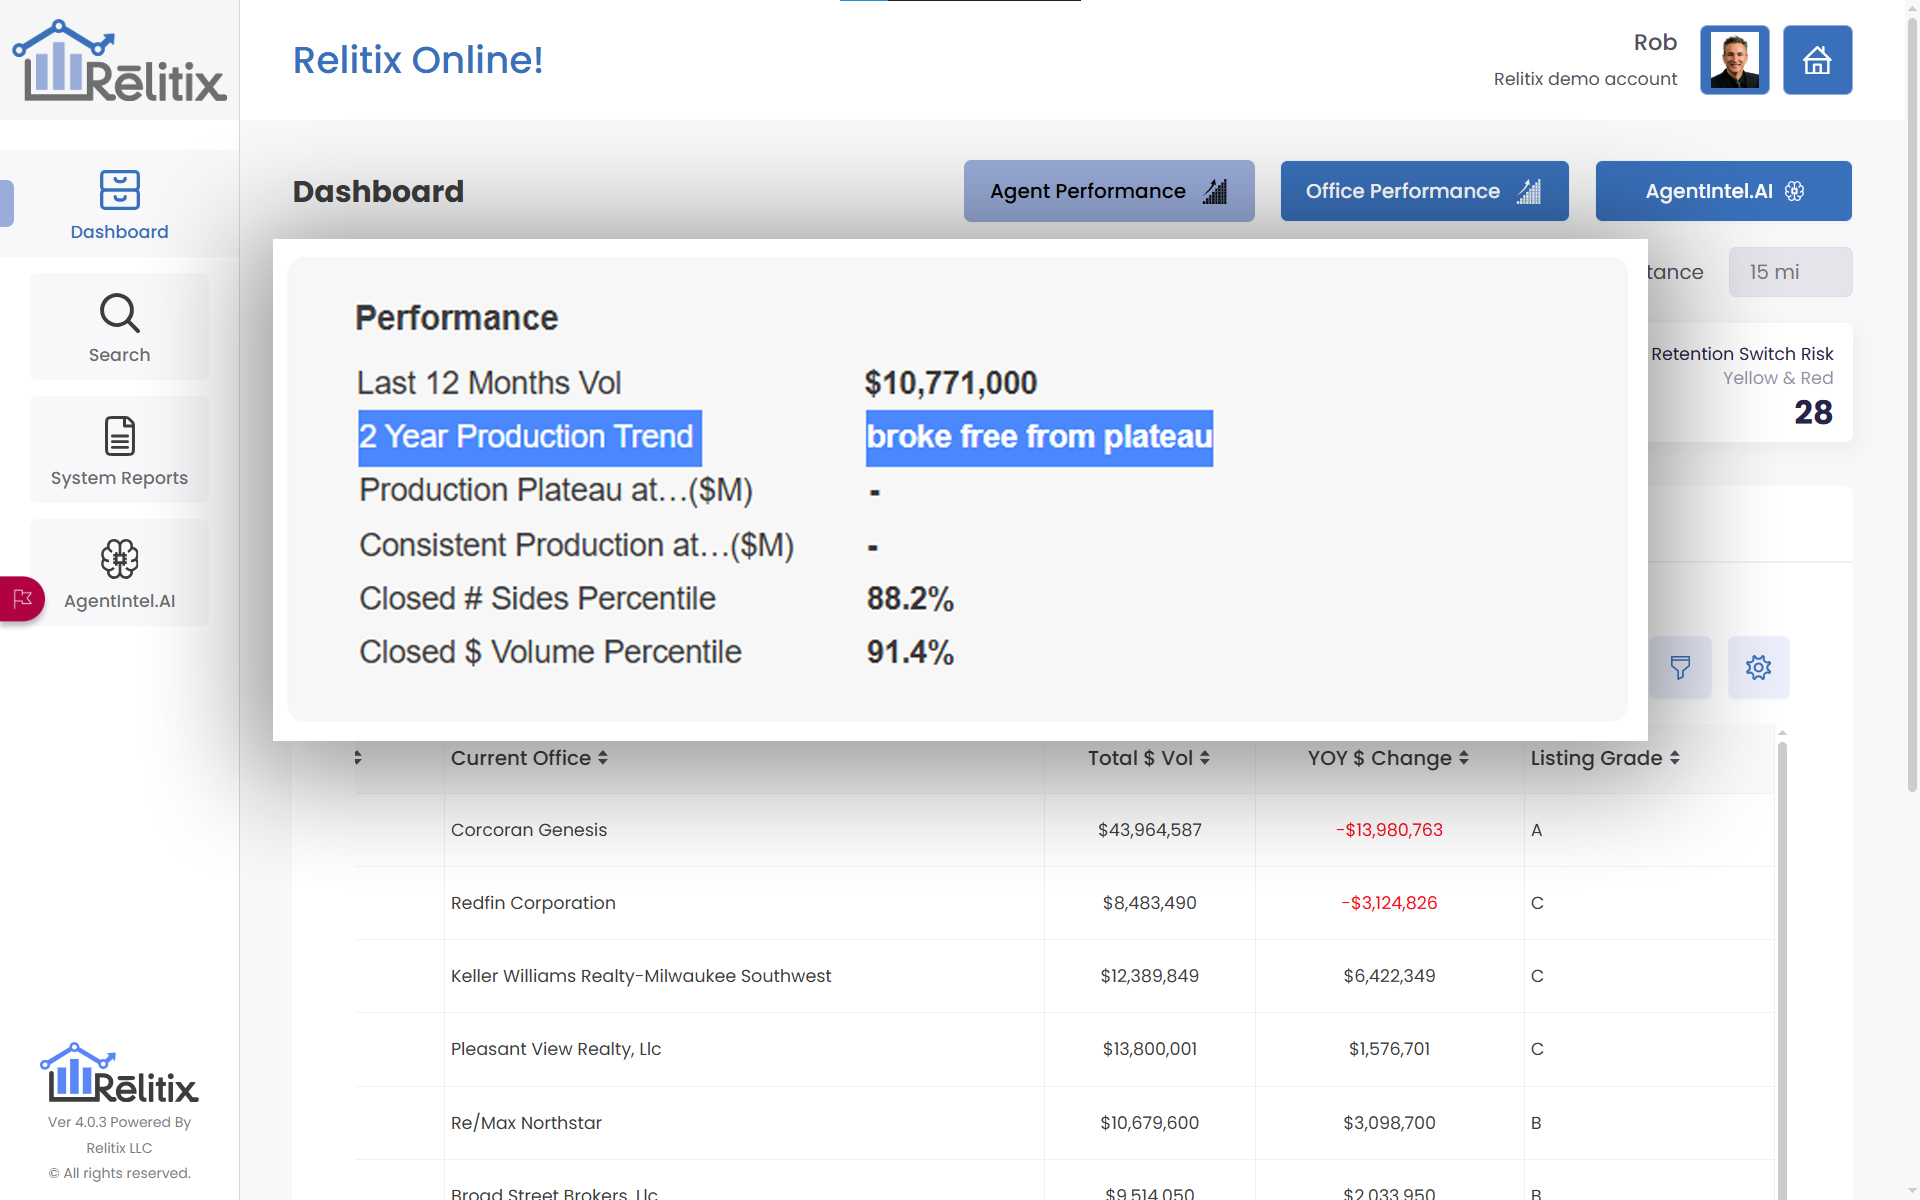Click the Relitix logo at top left
1920x1200 pixels.
(x=119, y=62)
